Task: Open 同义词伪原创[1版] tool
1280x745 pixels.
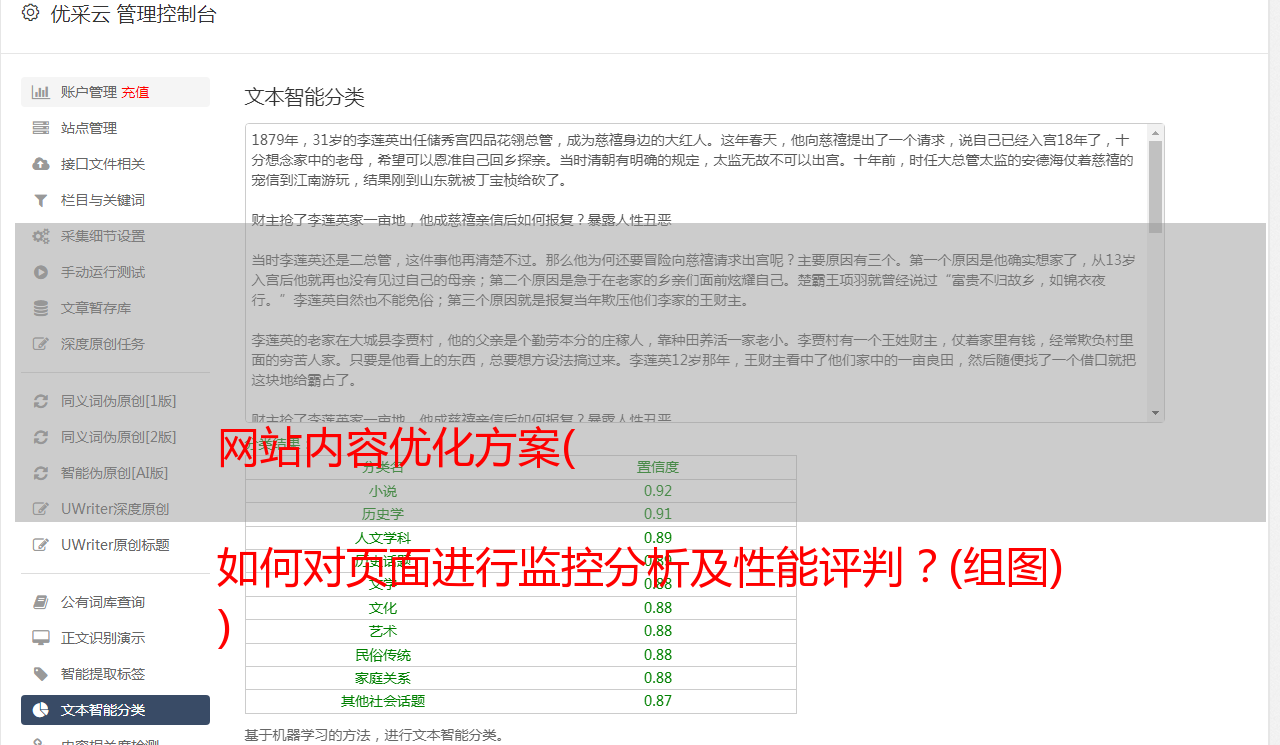Action: point(115,401)
